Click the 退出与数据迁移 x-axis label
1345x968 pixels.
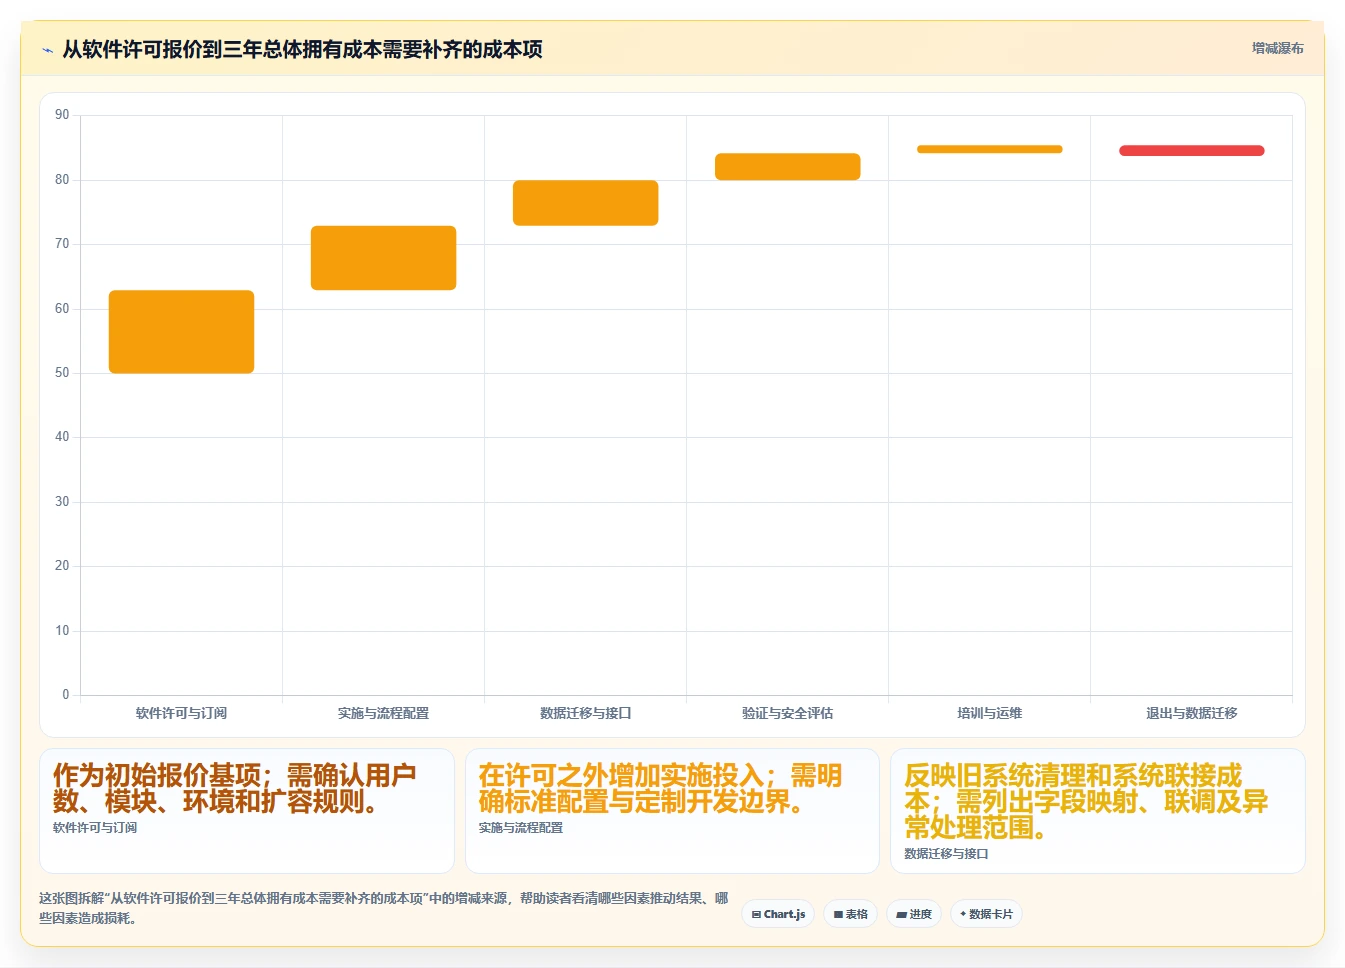click(x=1191, y=713)
